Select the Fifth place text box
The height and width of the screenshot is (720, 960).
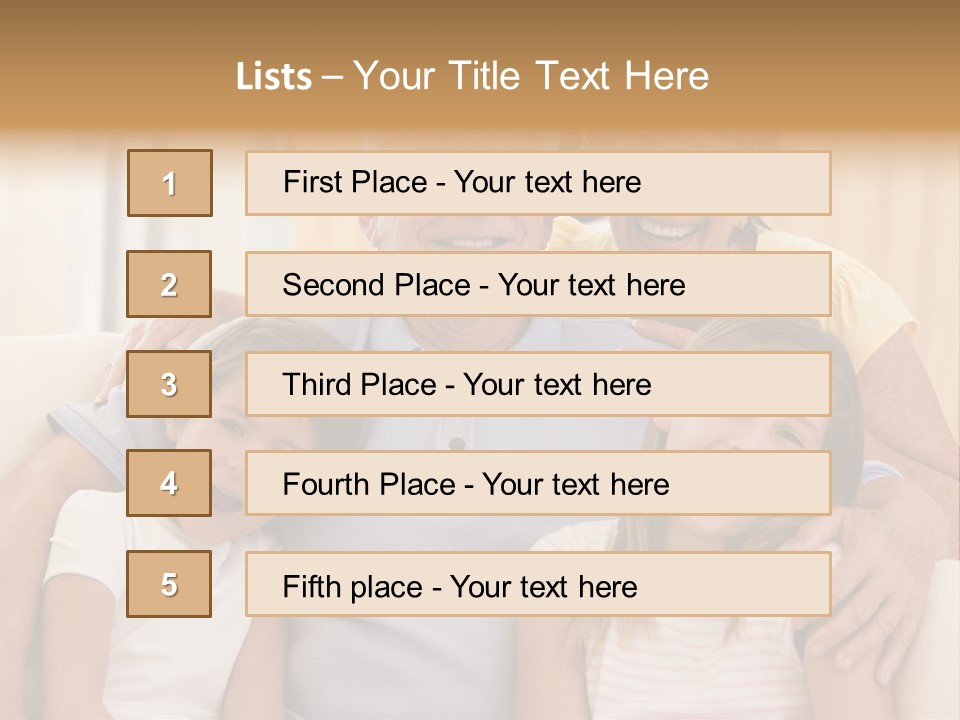(538, 584)
